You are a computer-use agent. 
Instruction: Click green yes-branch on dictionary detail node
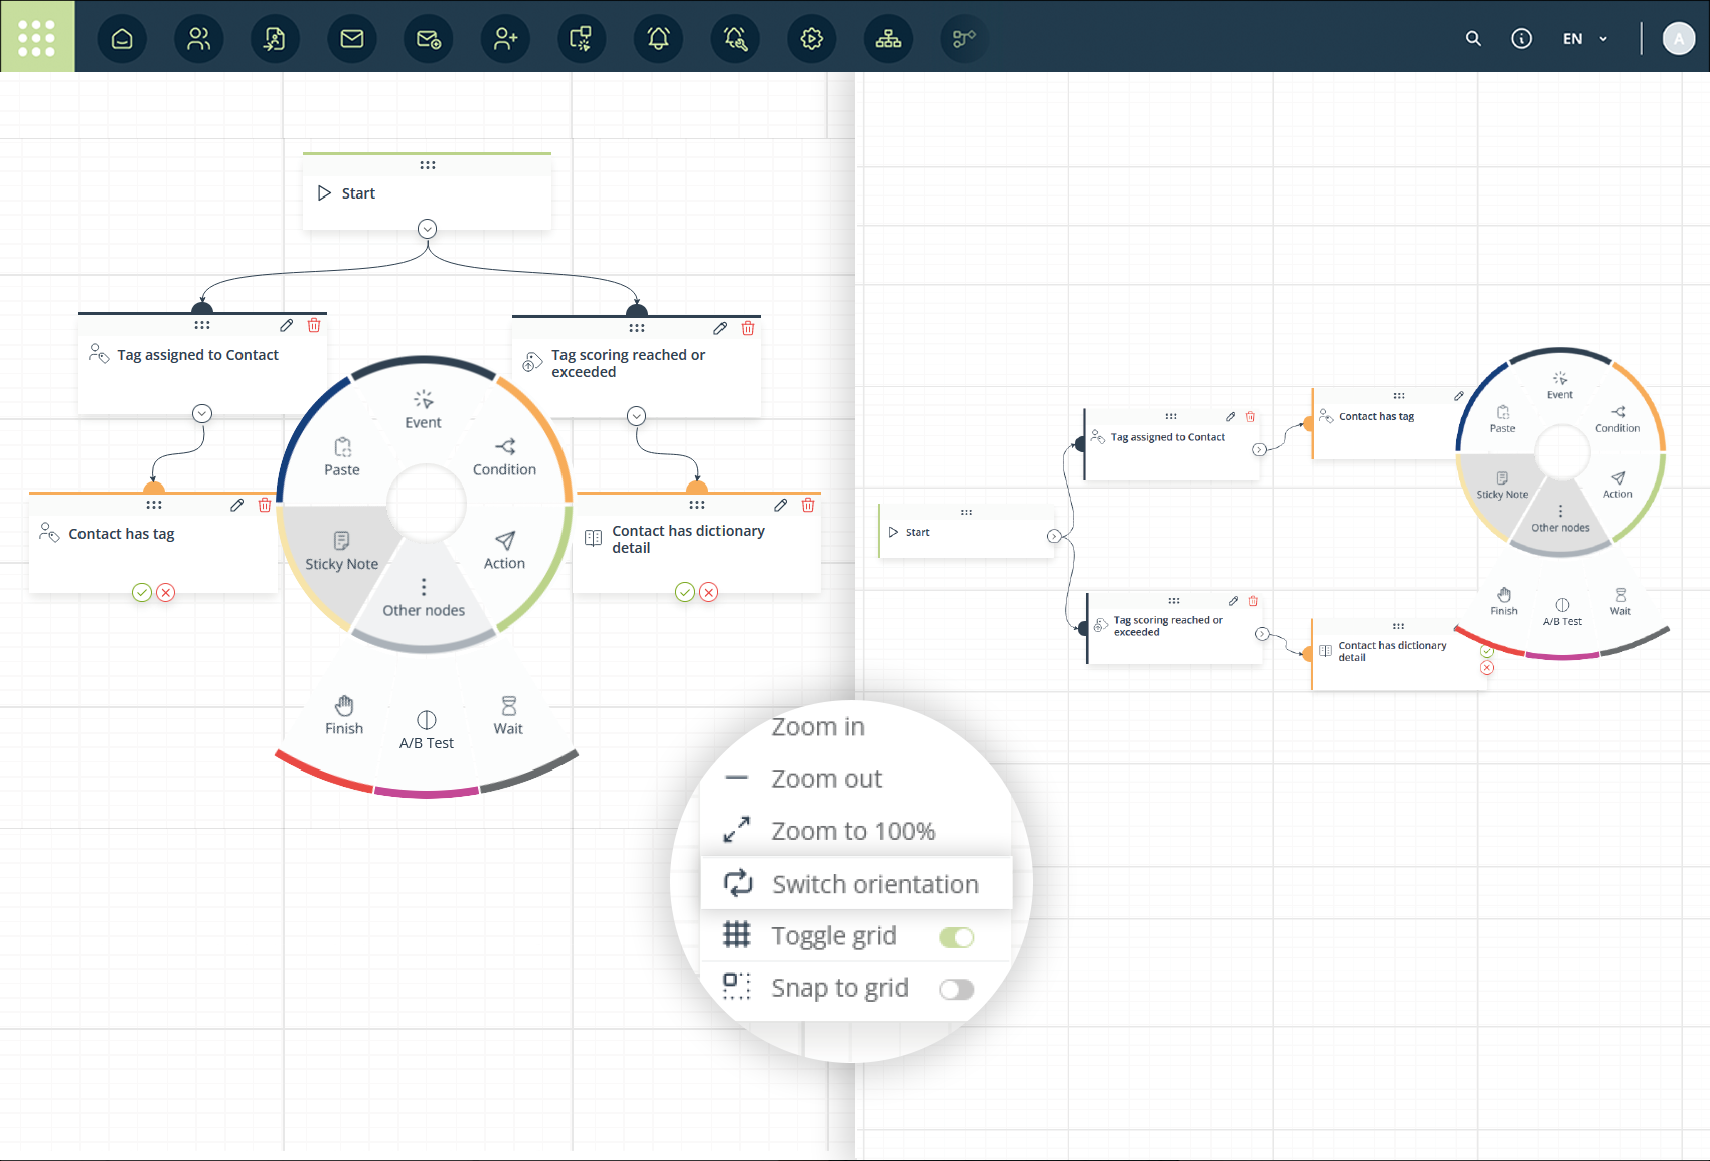coord(685,592)
